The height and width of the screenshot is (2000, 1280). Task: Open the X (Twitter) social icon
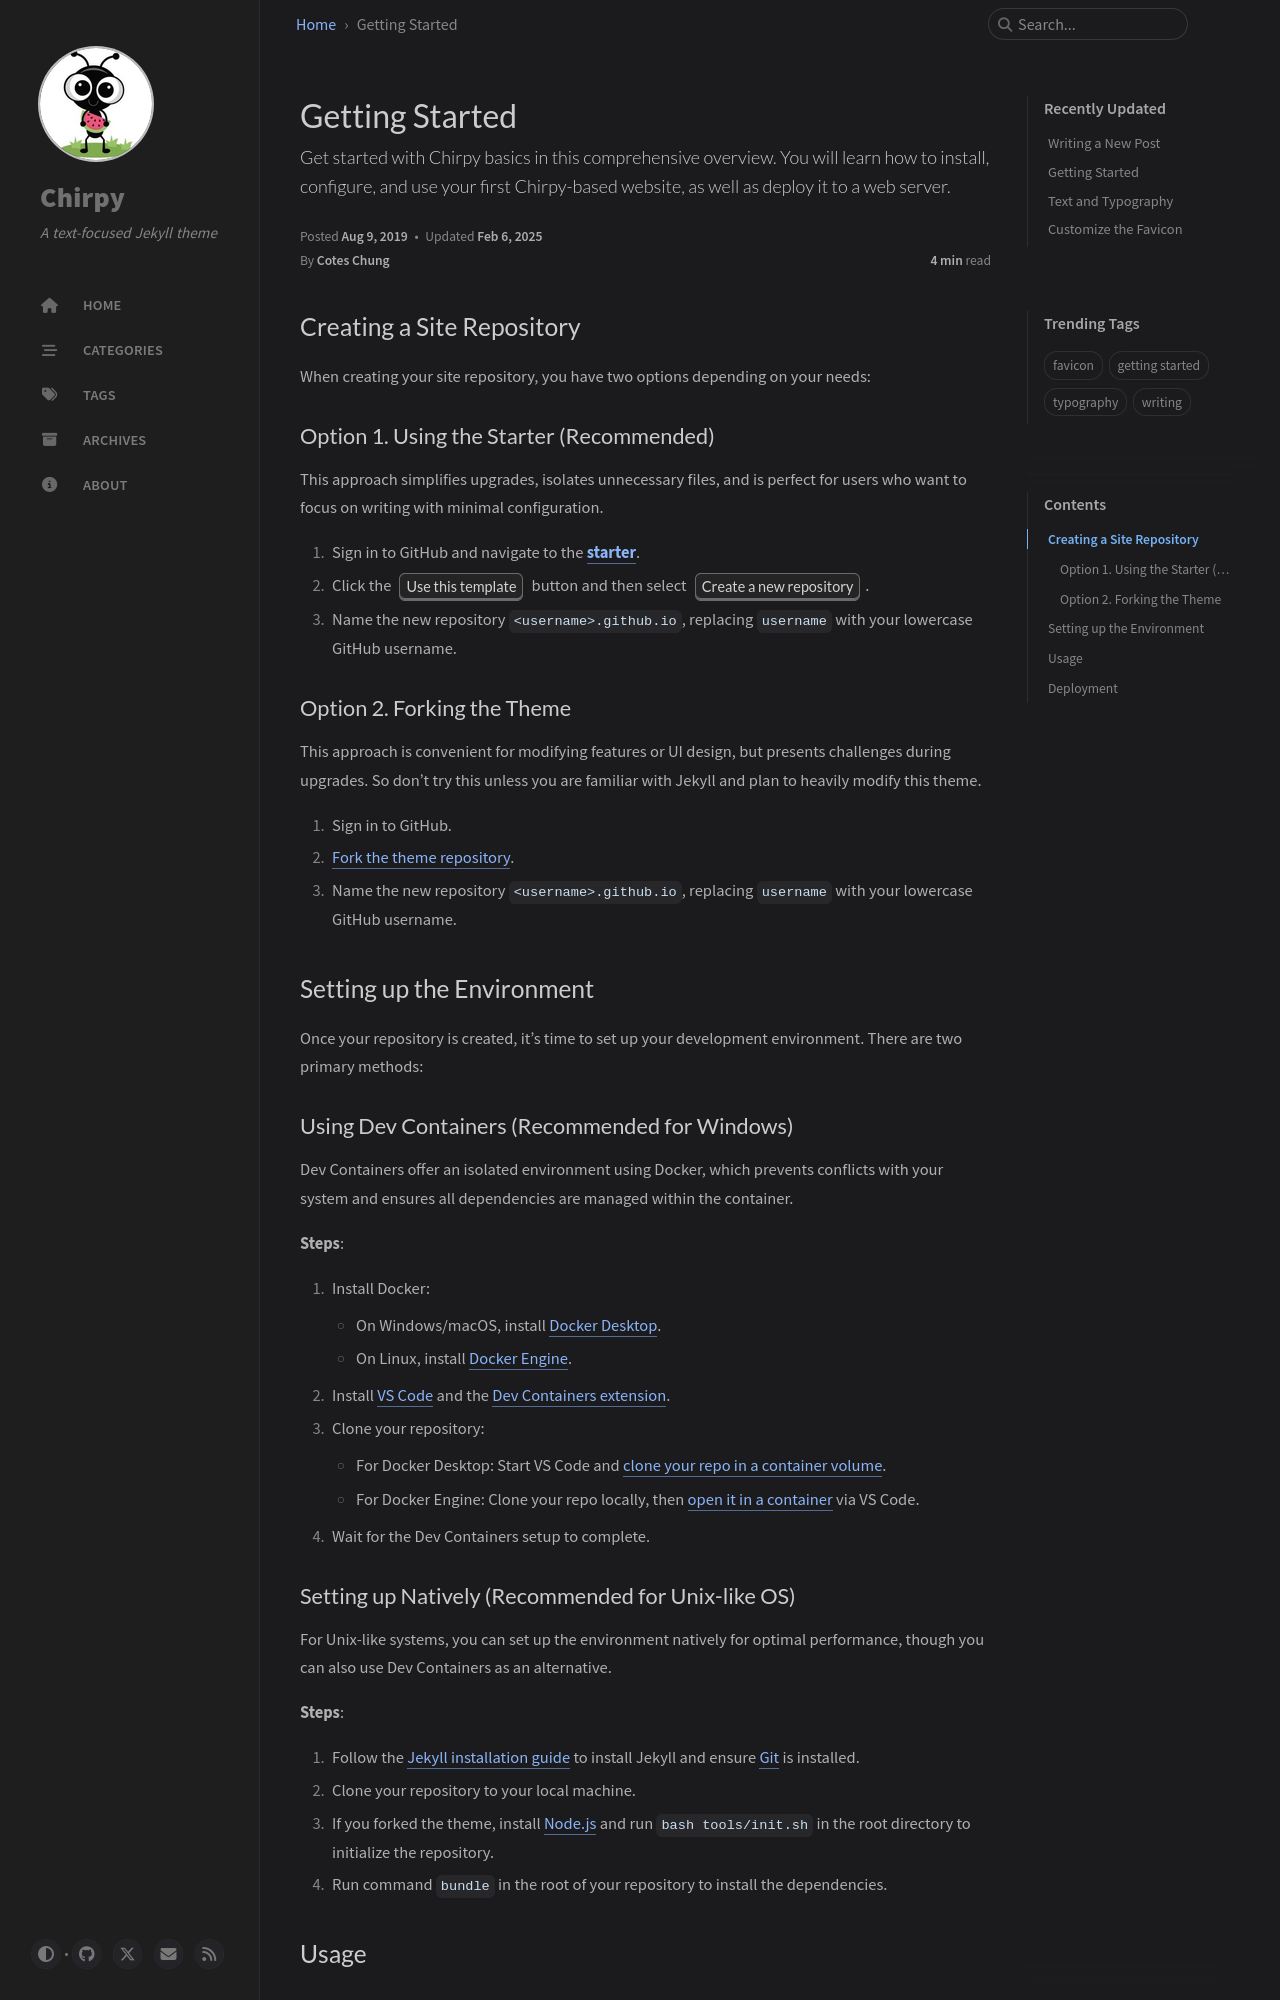pyautogui.click(x=128, y=1953)
